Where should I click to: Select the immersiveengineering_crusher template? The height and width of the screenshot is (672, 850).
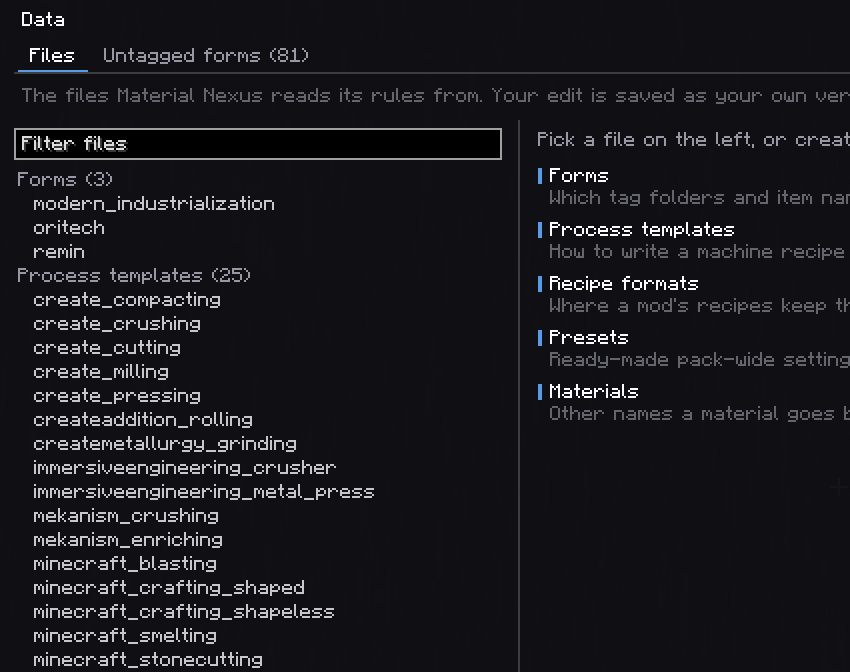coord(185,468)
